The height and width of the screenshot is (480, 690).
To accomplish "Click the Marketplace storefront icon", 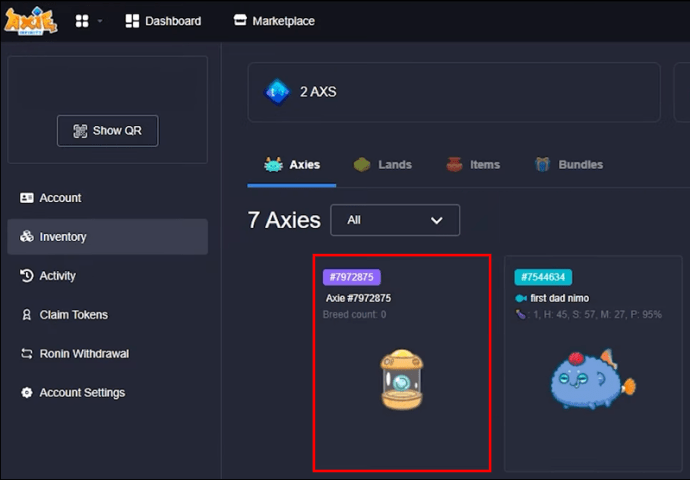I will [x=240, y=20].
